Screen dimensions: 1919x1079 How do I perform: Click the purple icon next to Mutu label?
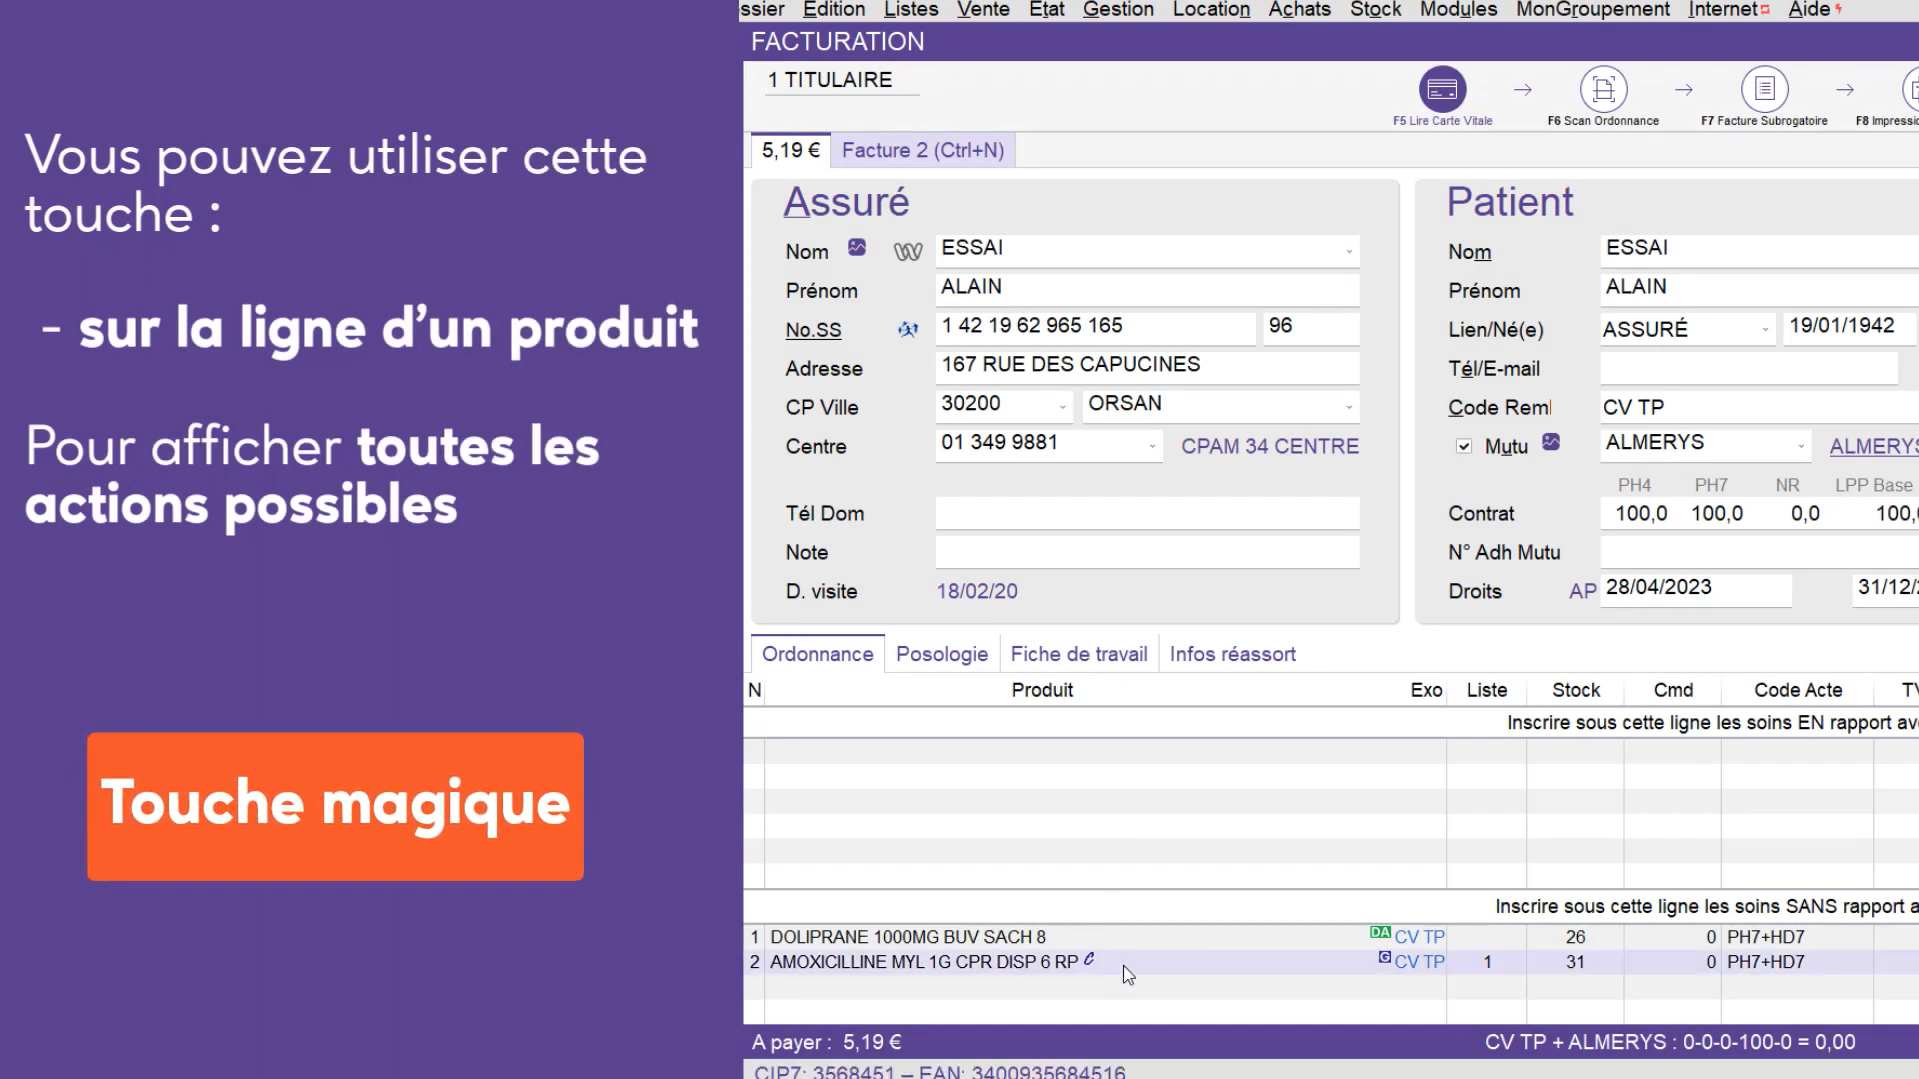tap(1551, 442)
